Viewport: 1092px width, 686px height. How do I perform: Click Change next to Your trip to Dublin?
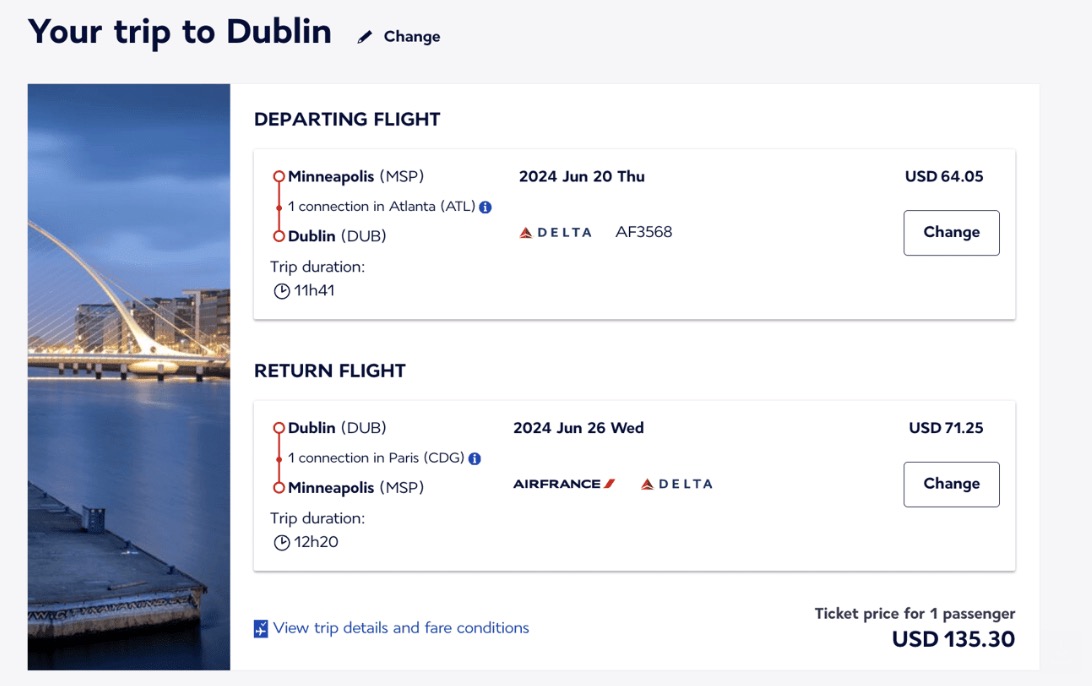tap(412, 36)
